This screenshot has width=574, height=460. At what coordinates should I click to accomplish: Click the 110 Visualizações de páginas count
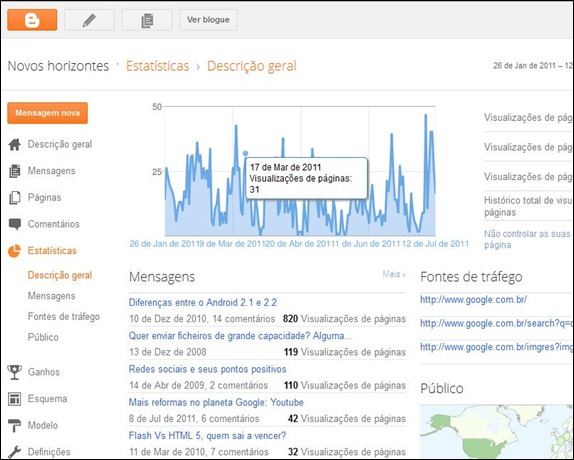[x=344, y=386]
